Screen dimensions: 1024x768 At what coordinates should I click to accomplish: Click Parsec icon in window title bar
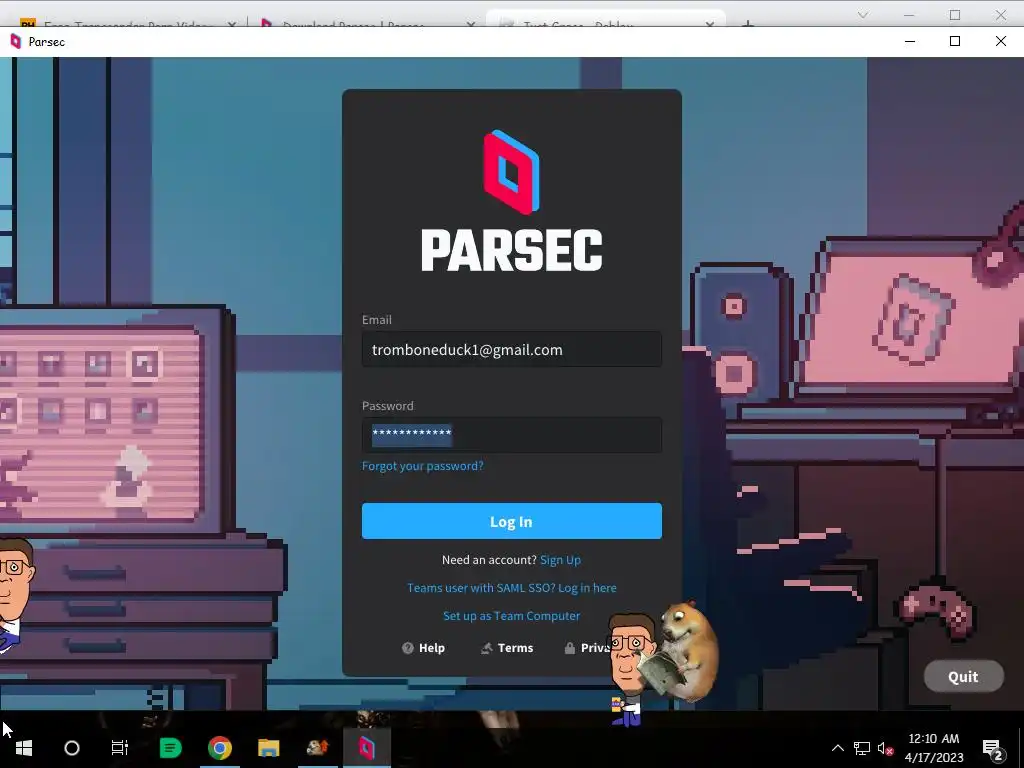click(16, 42)
